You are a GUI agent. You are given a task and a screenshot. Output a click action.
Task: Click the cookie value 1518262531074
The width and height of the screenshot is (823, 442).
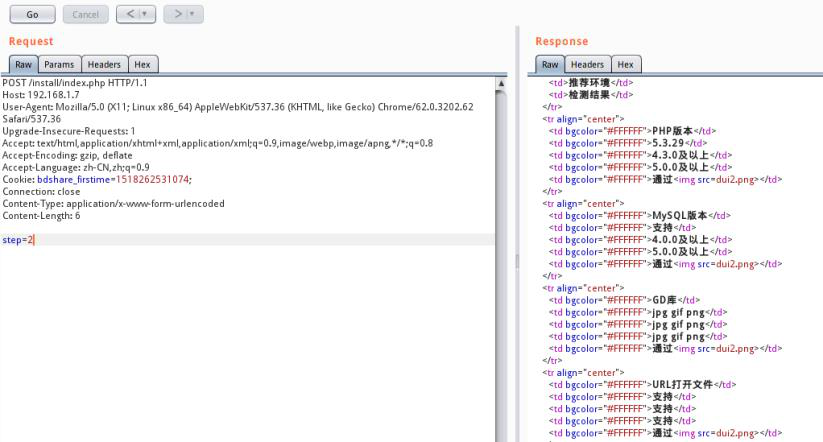tap(152, 180)
